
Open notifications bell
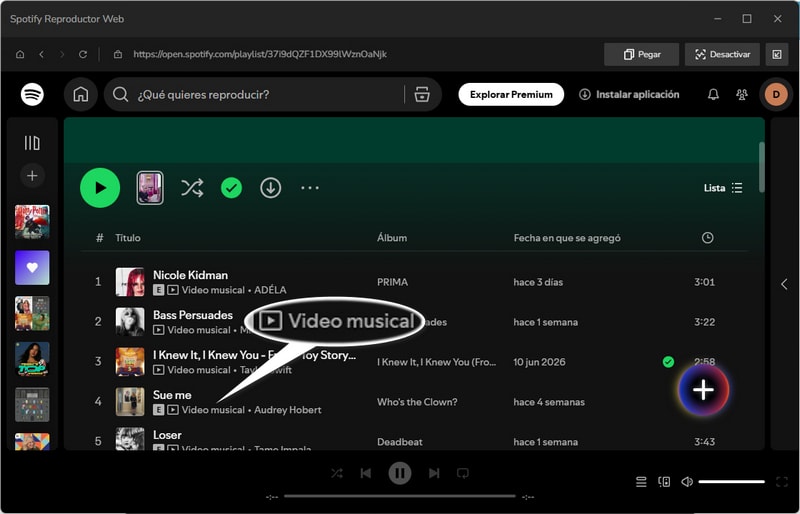[713, 94]
